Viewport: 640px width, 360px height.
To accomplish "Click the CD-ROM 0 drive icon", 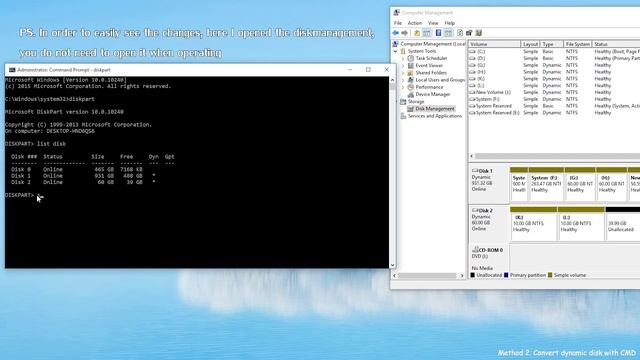I will (x=475, y=249).
